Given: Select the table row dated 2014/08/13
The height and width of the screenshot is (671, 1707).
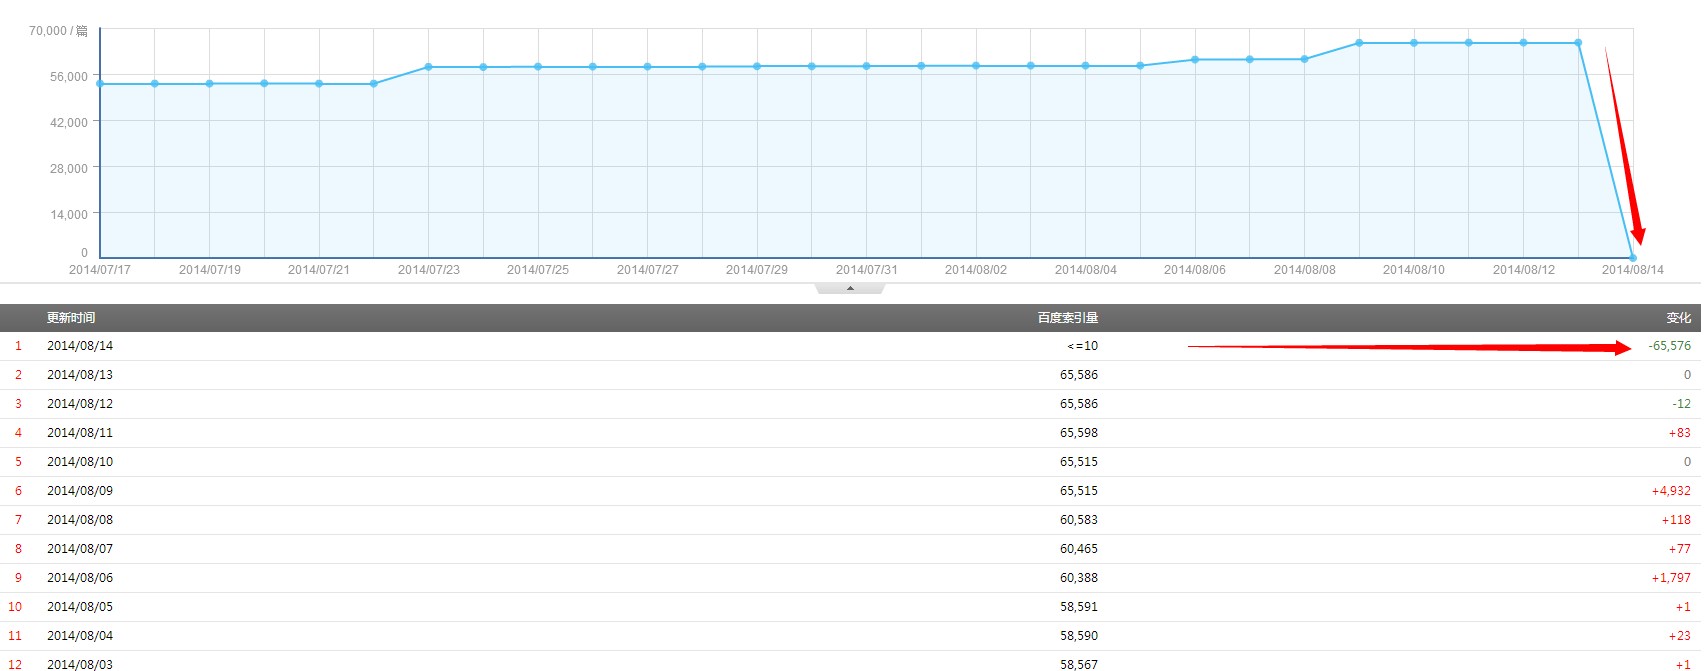Looking at the screenshot, I should (80, 375).
